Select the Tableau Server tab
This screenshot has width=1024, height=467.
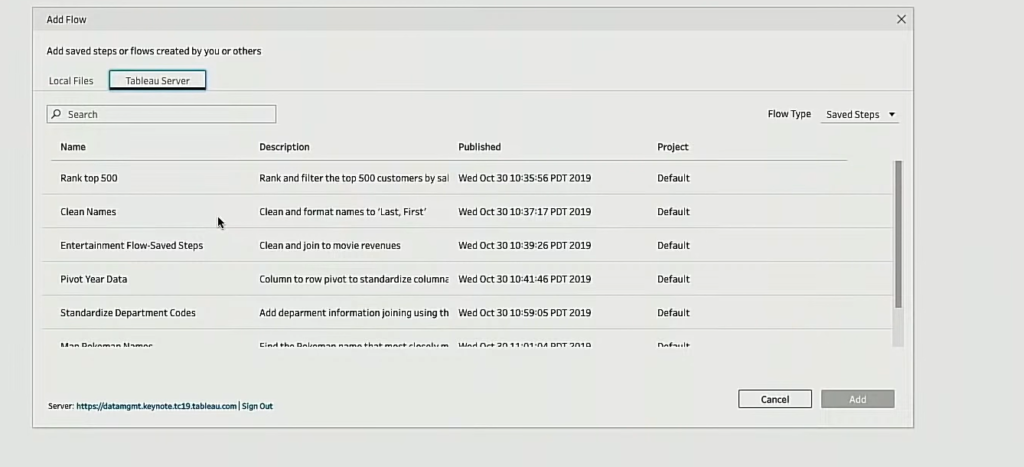pyautogui.click(x=157, y=80)
